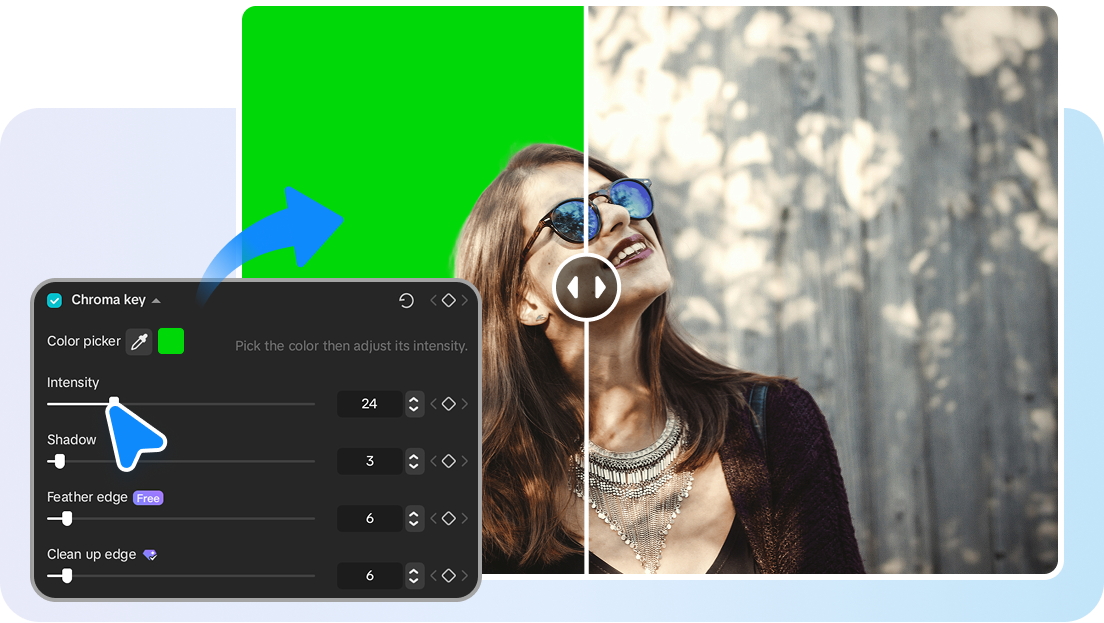This screenshot has width=1104, height=623.
Task: Disable the Chroma key effect checkbox
Action: click(x=53, y=301)
